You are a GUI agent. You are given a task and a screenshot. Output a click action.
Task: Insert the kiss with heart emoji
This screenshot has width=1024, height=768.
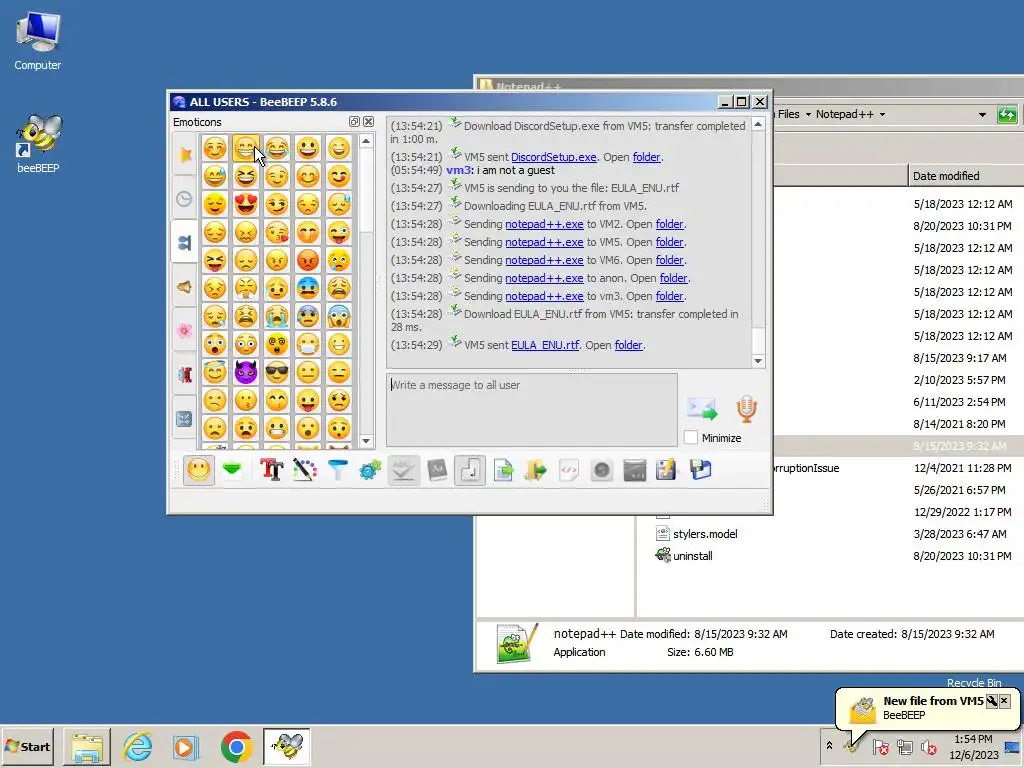pos(277,232)
